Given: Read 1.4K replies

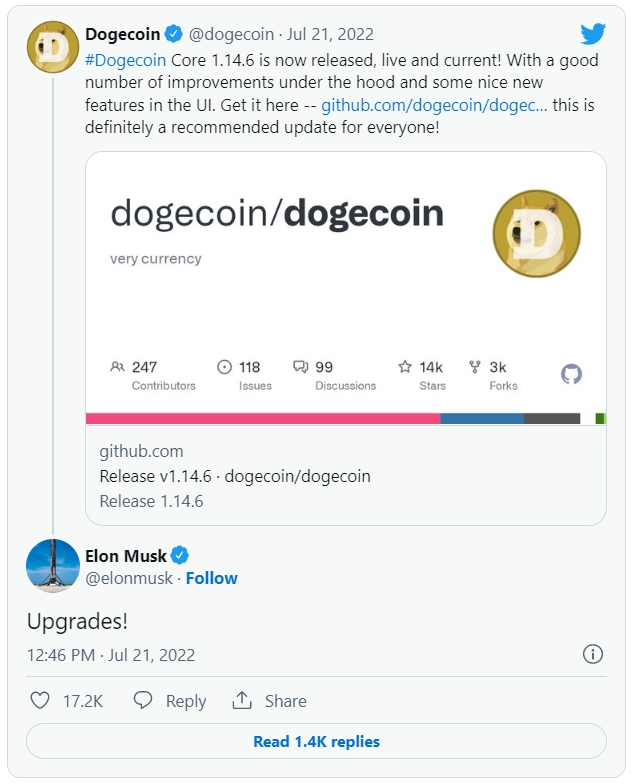Looking at the screenshot, I should (316, 741).
